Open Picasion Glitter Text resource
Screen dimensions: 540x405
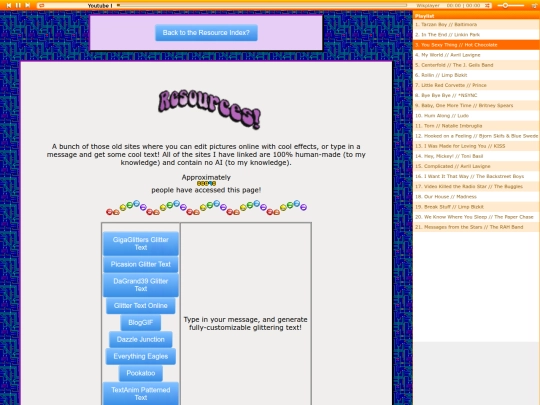coord(141,264)
